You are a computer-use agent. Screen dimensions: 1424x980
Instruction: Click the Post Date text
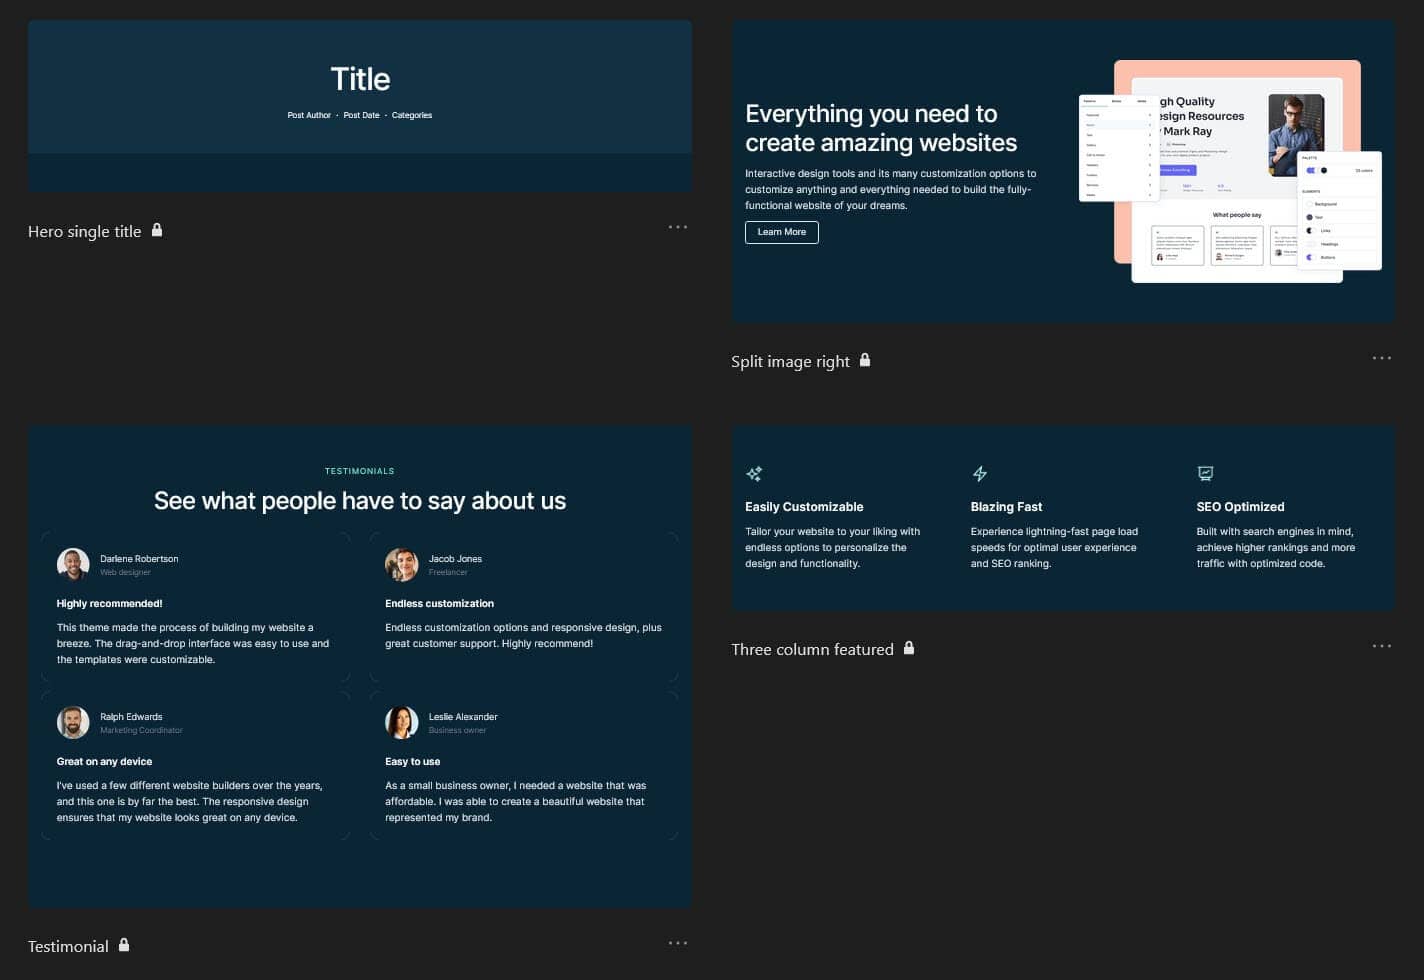pyautogui.click(x=361, y=115)
